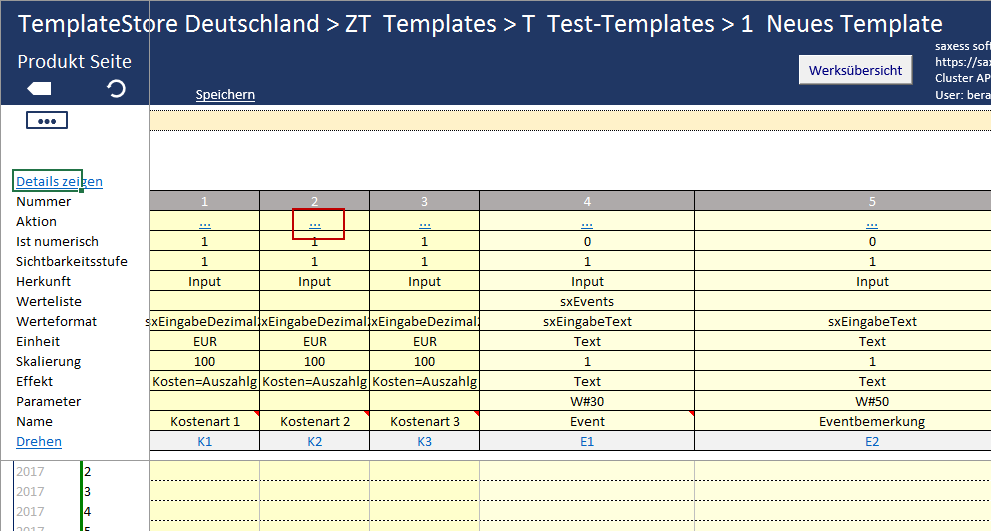This screenshot has width=991, height=531.
Task: Click the circular refresh icon
Action: pyautogui.click(x=116, y=89)
